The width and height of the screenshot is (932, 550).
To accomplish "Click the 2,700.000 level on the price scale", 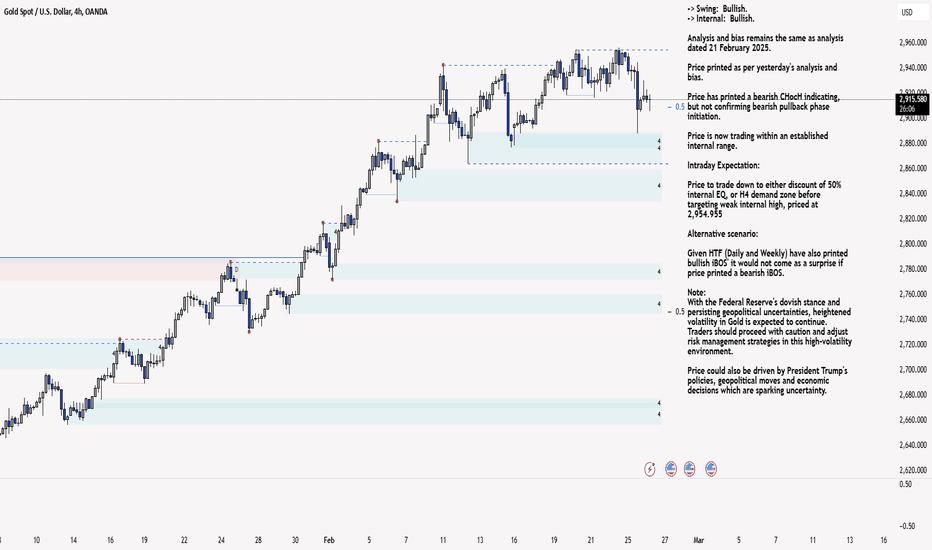I will coord(914,369).
